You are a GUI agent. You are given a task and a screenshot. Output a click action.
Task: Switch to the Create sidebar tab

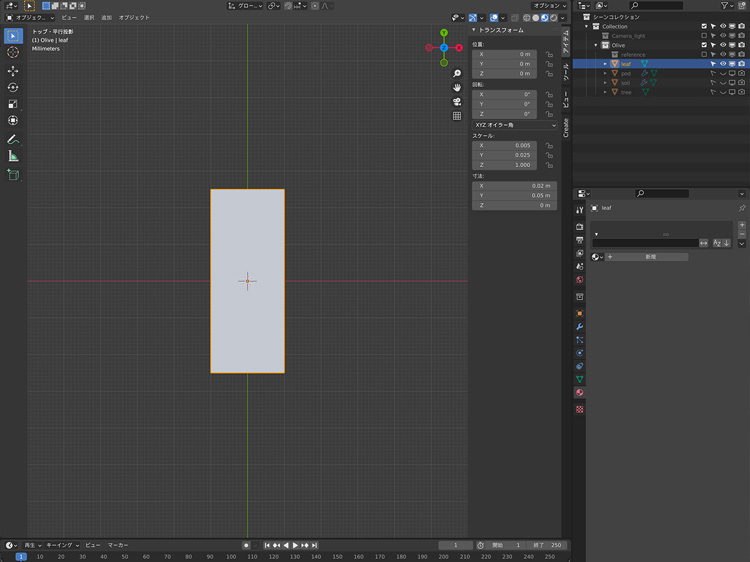(566, 128)
